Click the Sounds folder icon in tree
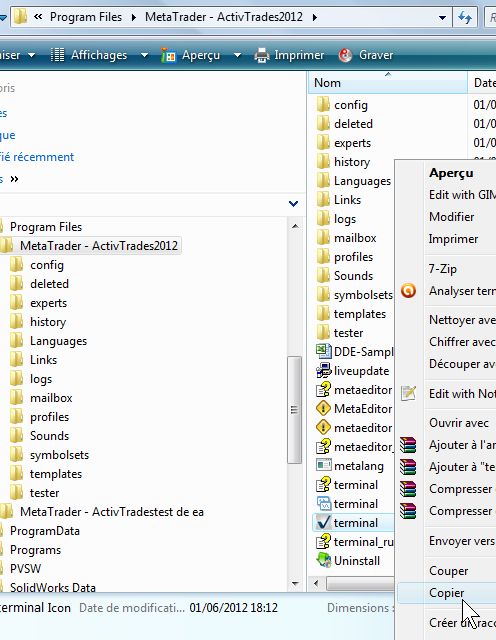The height and width of the screenshot is (640, 496). (x=17, y=436)
